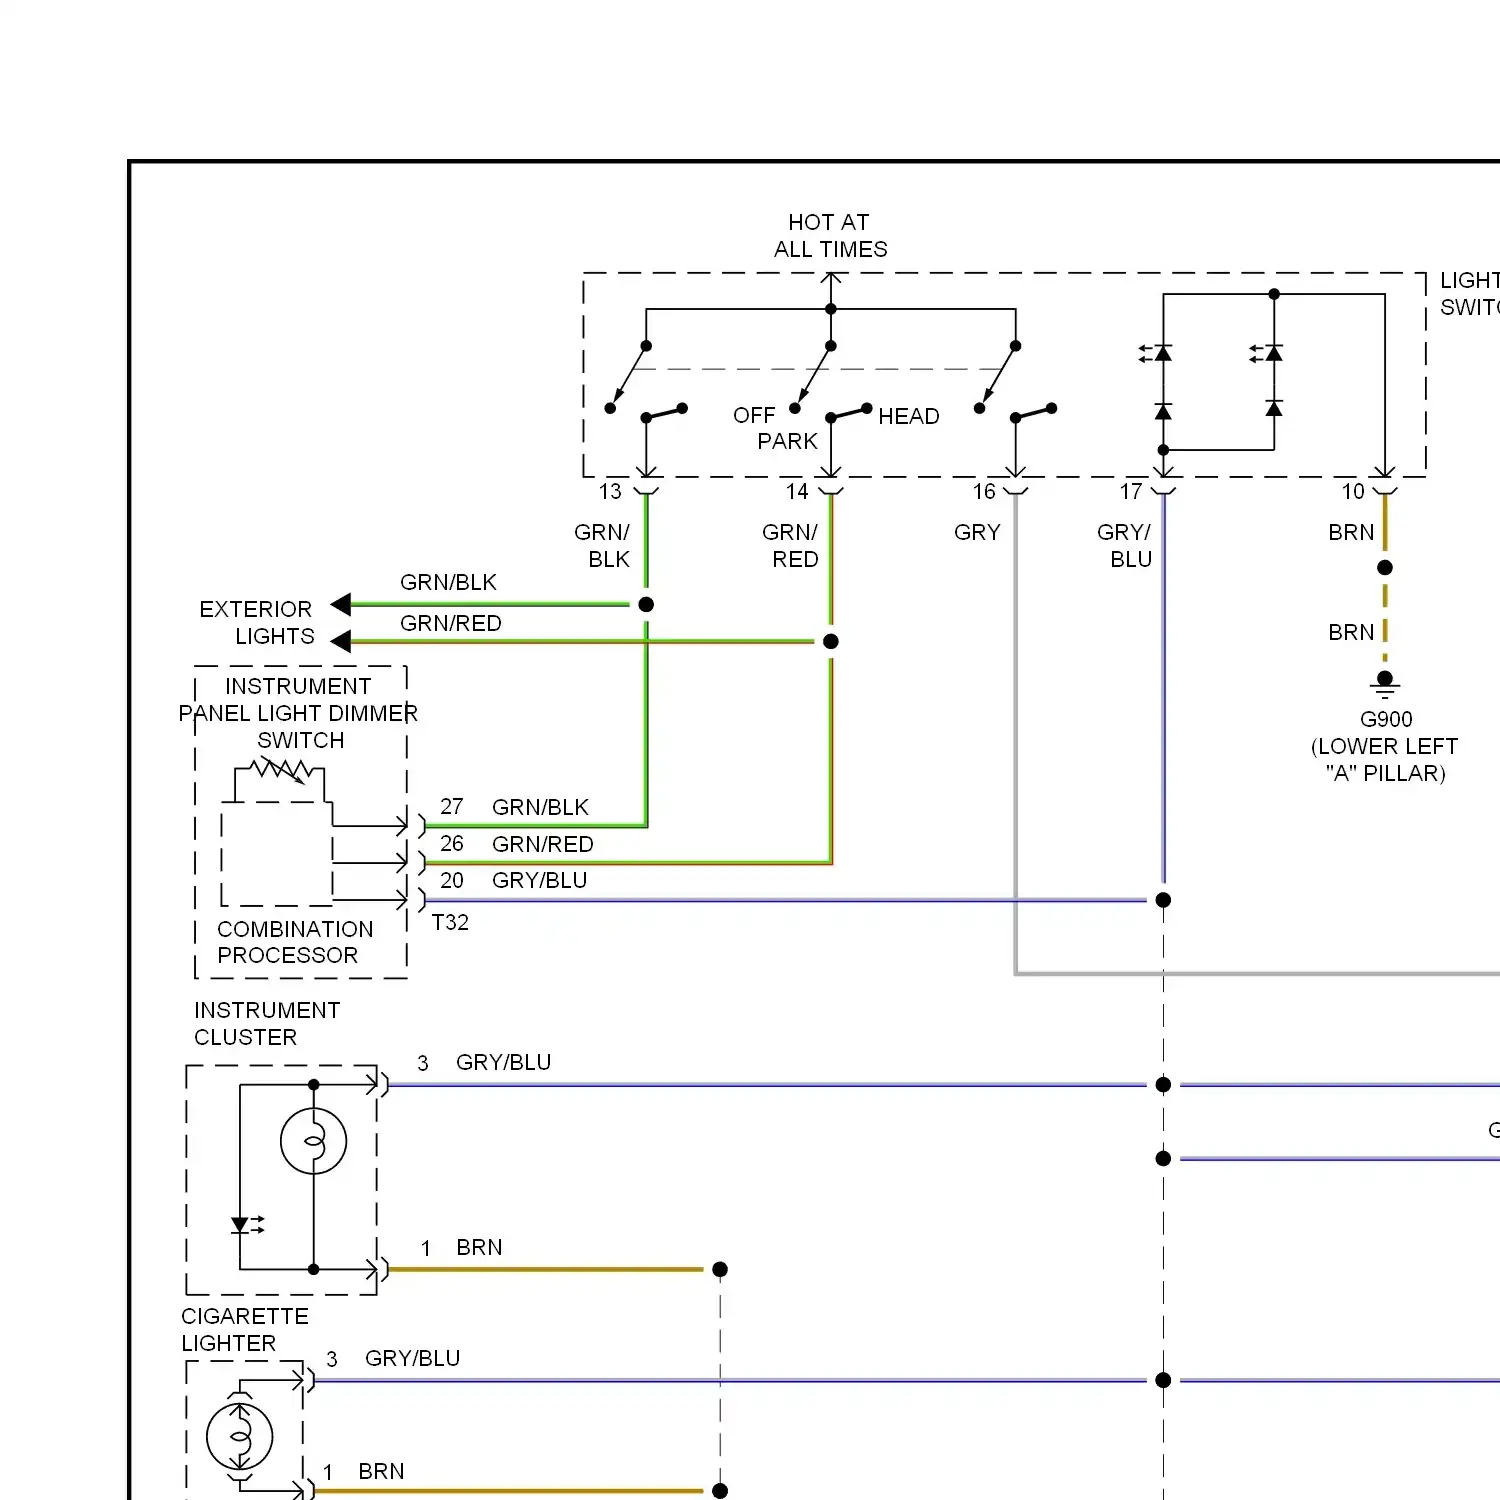Click connector pin number 10
The height and width of the screenshot is (1500, 1500).
1353,491
